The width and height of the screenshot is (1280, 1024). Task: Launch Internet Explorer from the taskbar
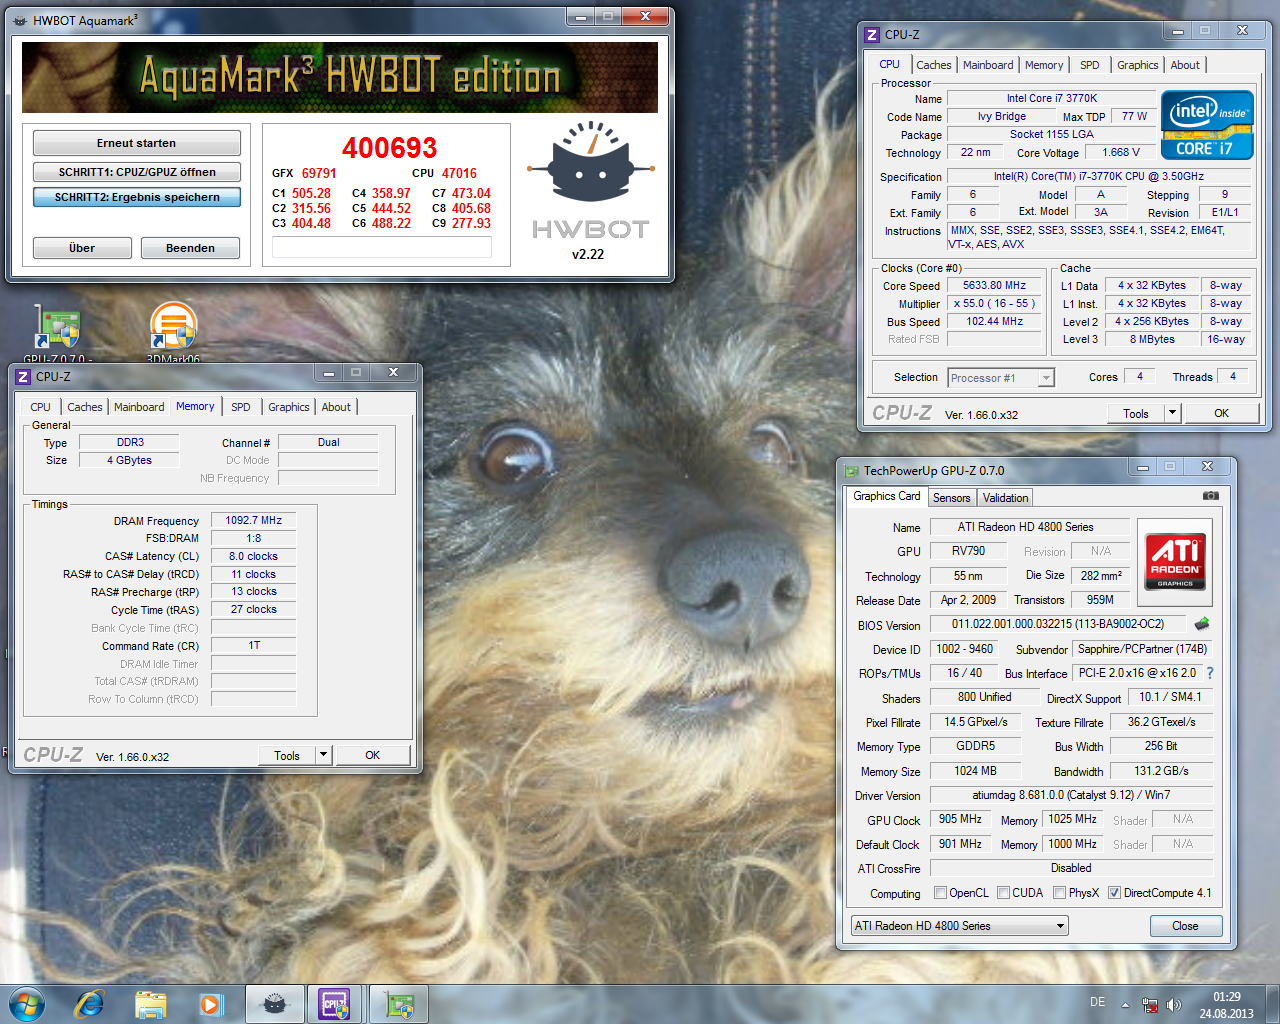coord(89,1003)
